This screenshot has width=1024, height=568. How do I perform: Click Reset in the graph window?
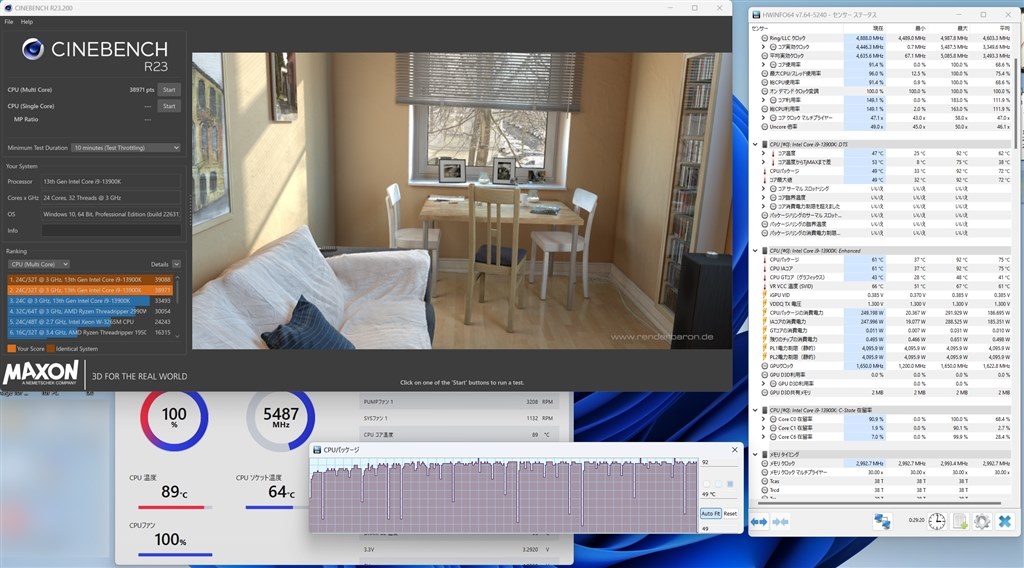pos(730,514)
